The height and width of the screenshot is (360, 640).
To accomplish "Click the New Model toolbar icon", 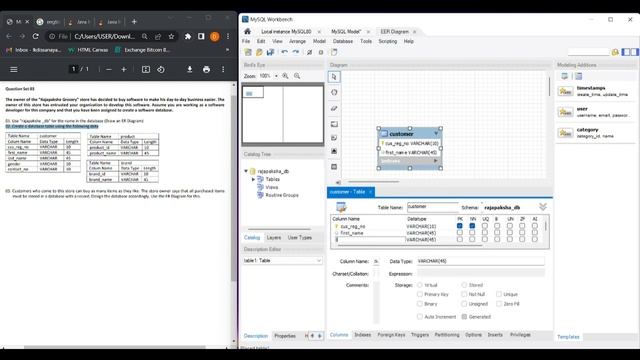I will [248, 52].
